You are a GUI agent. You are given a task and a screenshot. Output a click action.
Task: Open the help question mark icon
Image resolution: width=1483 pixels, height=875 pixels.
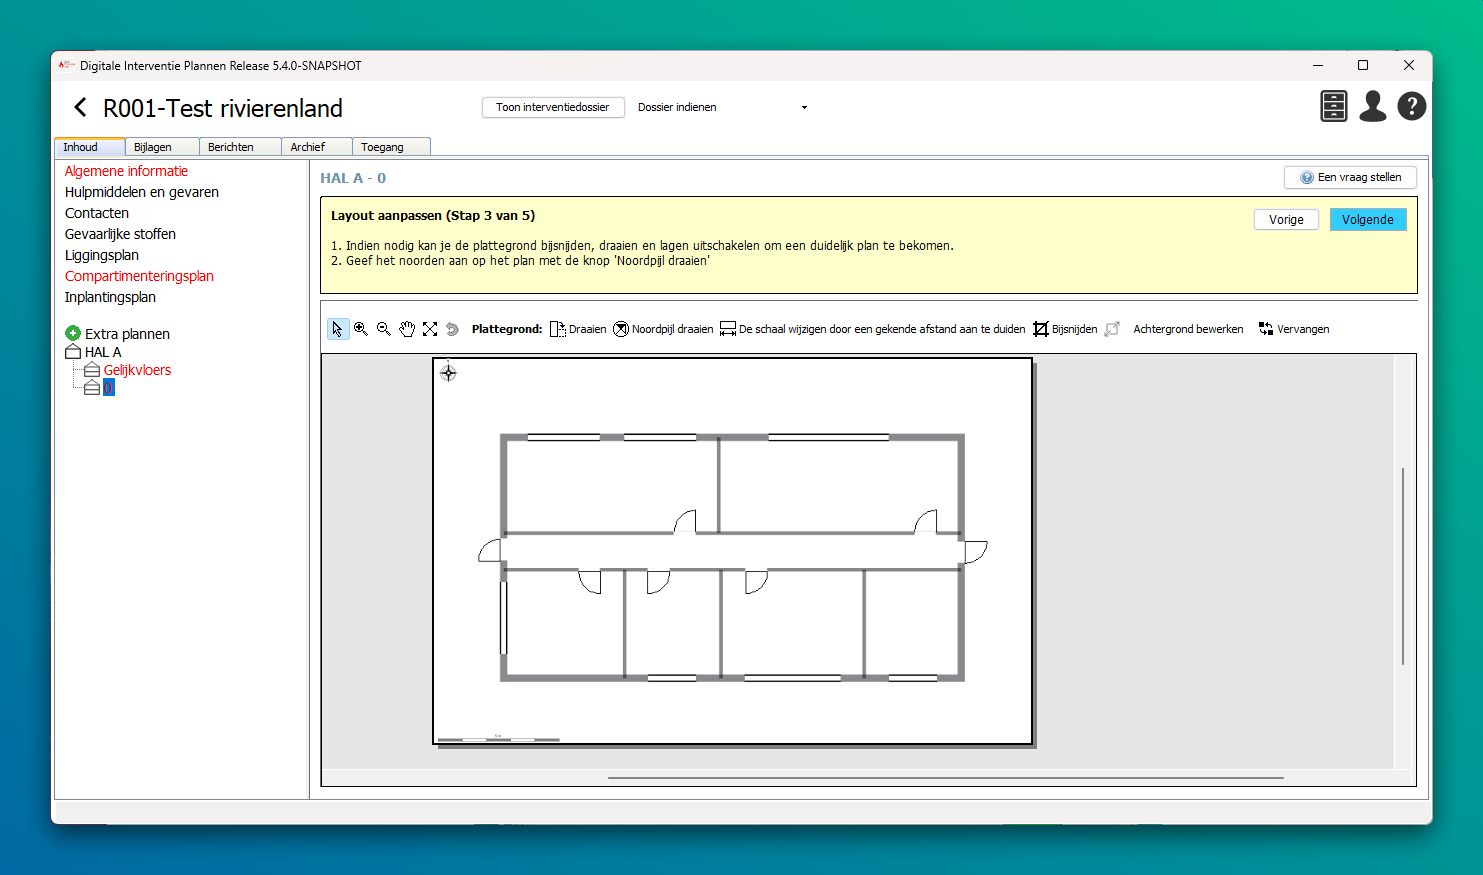tap(1412, 106)
